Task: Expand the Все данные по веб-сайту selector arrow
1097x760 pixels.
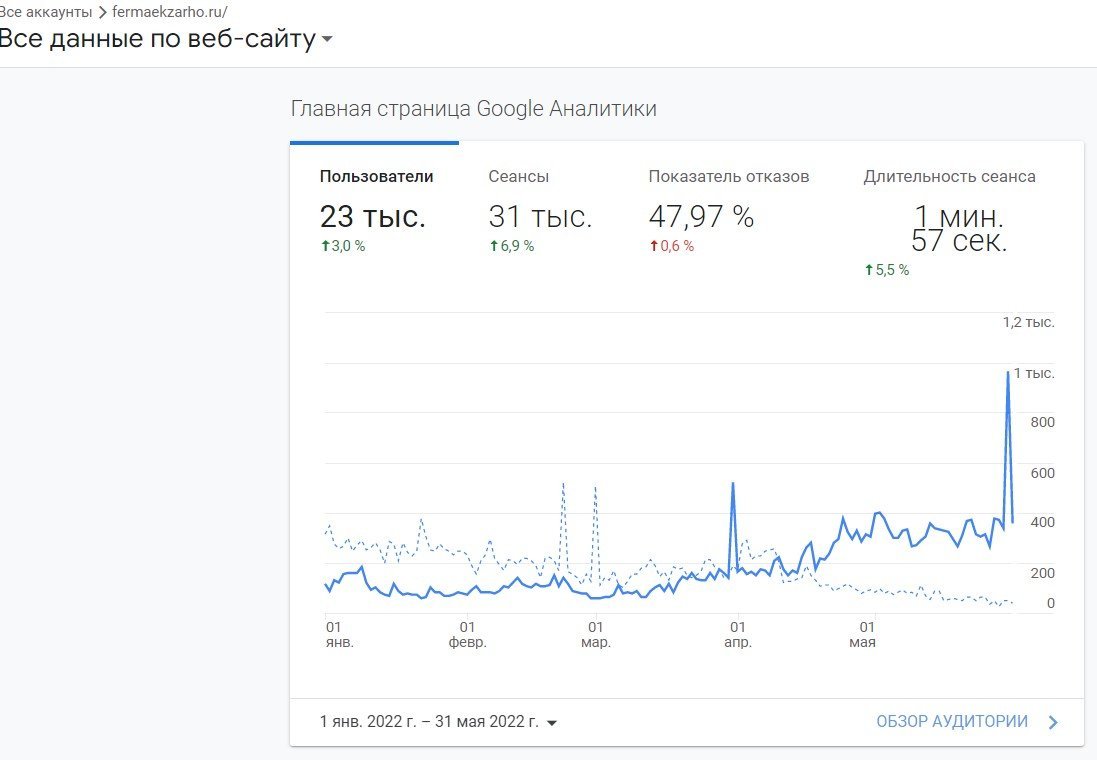Action: tap(327, 41)
